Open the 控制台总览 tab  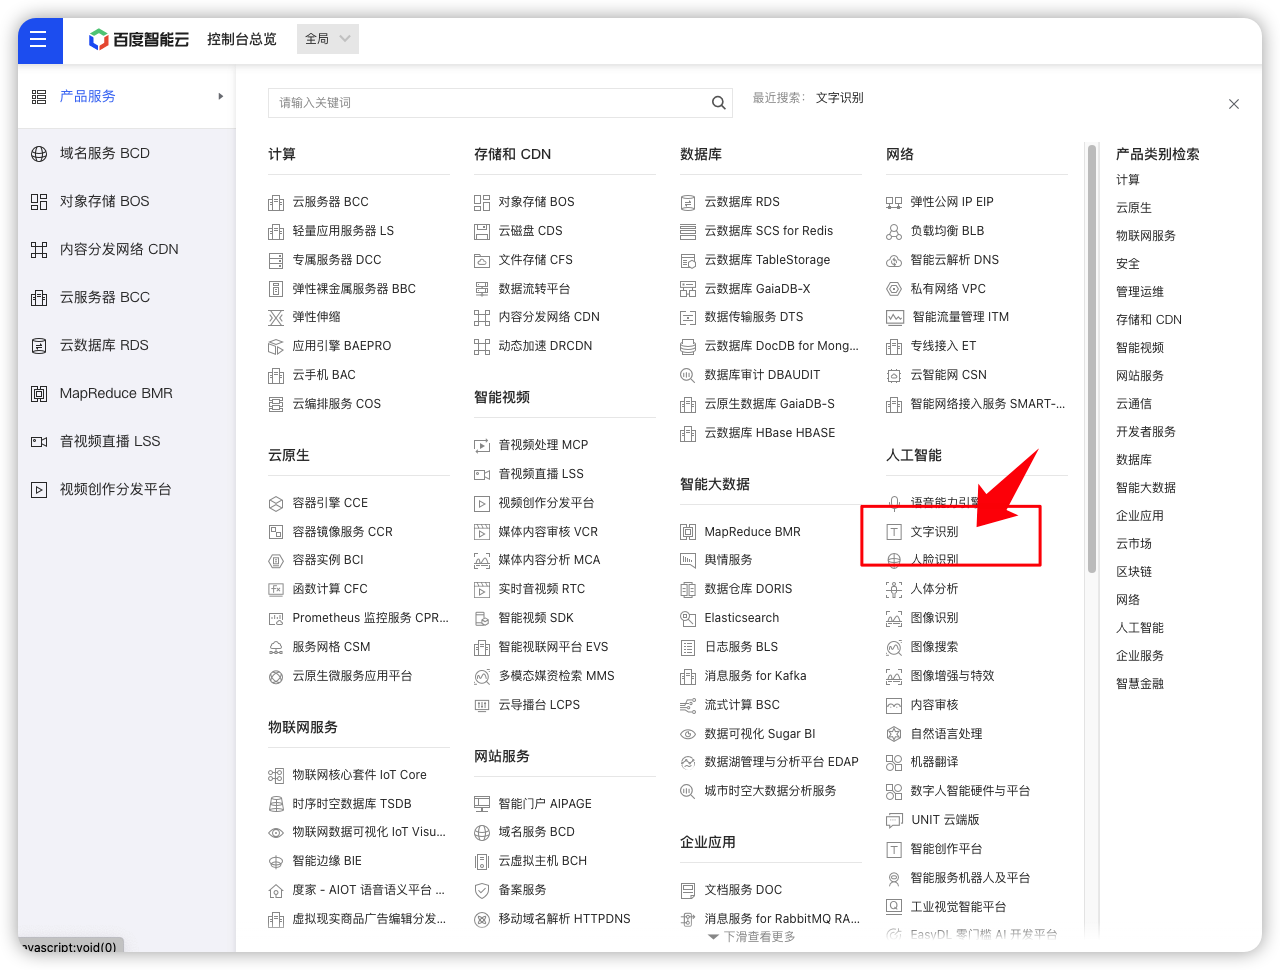pyautogui.click(x=241, y=39)
